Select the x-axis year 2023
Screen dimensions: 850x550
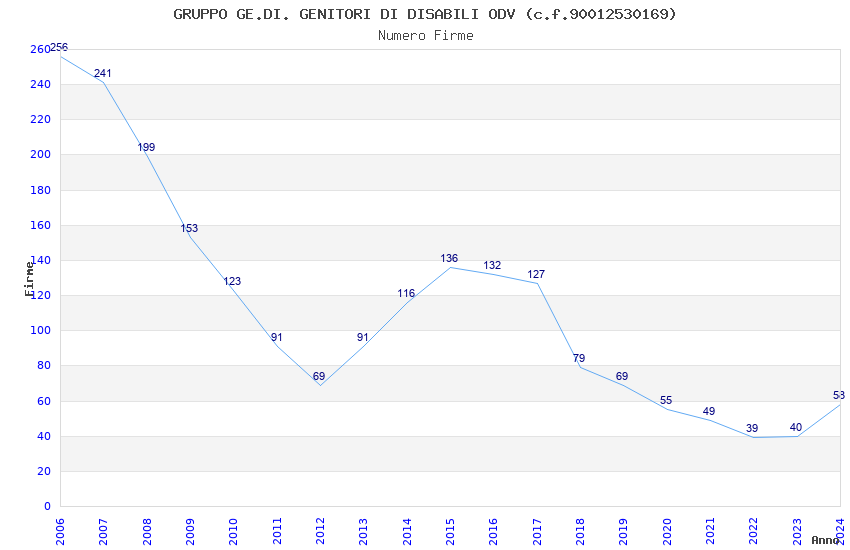click(x=797, y=532)
